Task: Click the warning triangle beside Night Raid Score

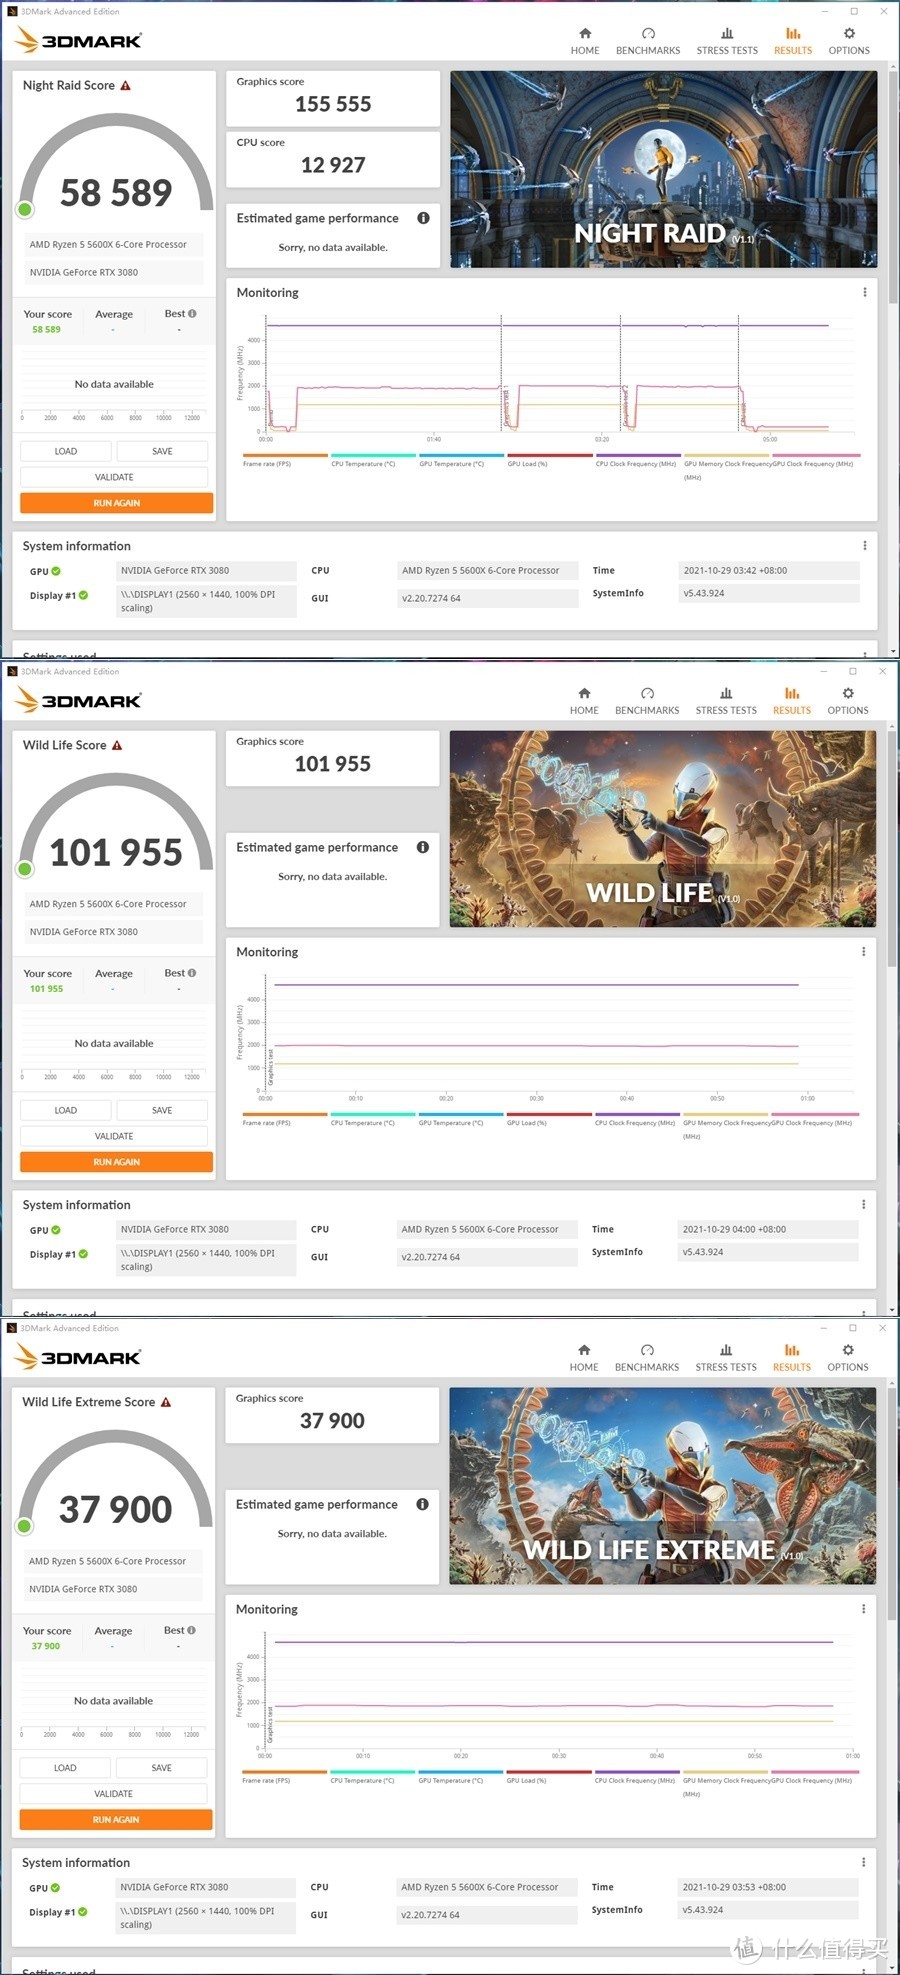Action: [x=126, y=86]
